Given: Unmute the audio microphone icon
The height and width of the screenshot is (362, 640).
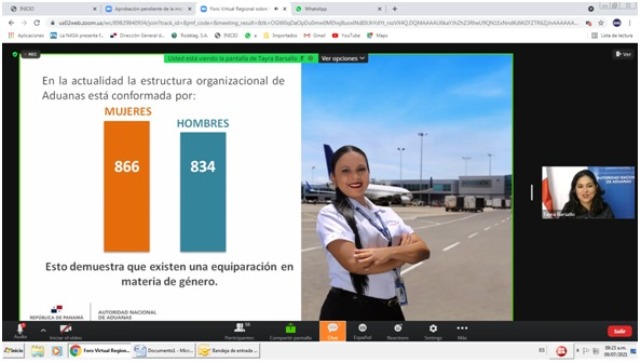Looking at the screenshot, I should click(x=20, y=330).
